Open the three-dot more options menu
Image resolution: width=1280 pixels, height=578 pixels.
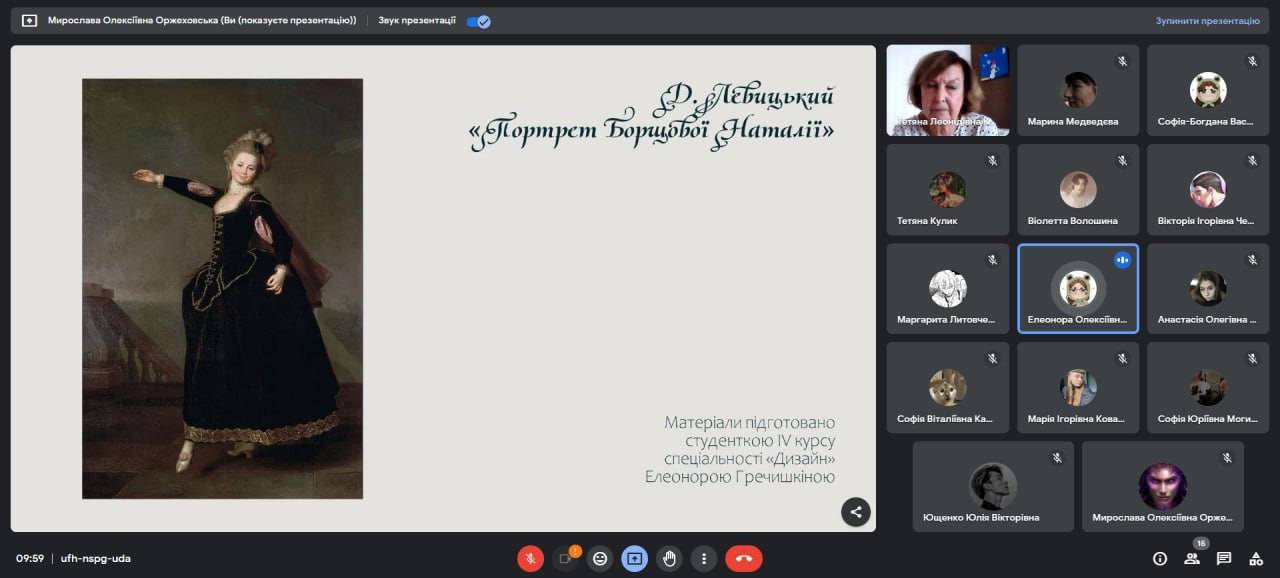tap(704, 559)
